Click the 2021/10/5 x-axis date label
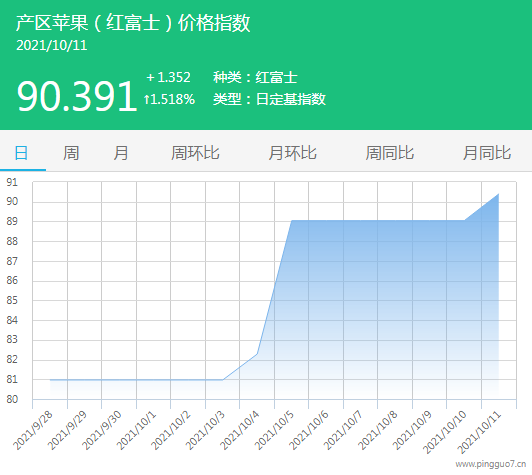This screenshot has height=475, width=532. (274, 430)
